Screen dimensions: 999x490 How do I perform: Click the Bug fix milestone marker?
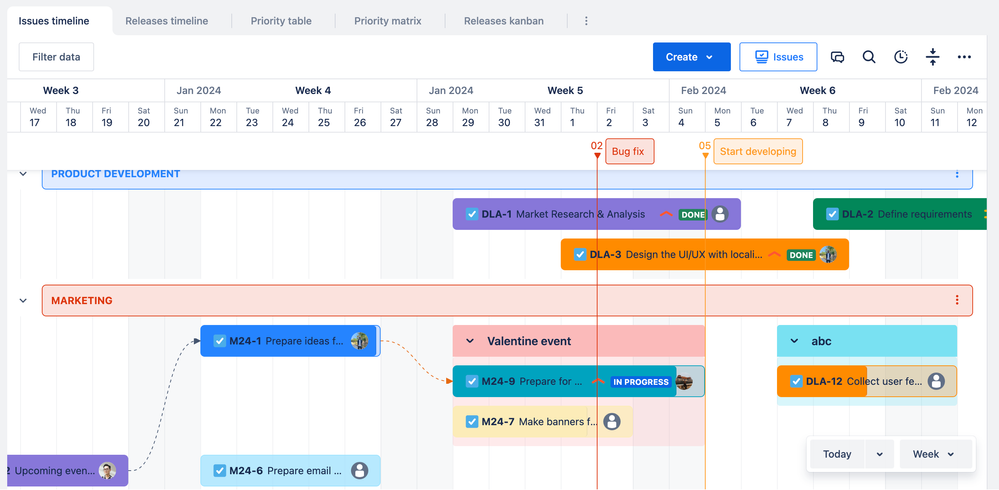coord(629,152)
